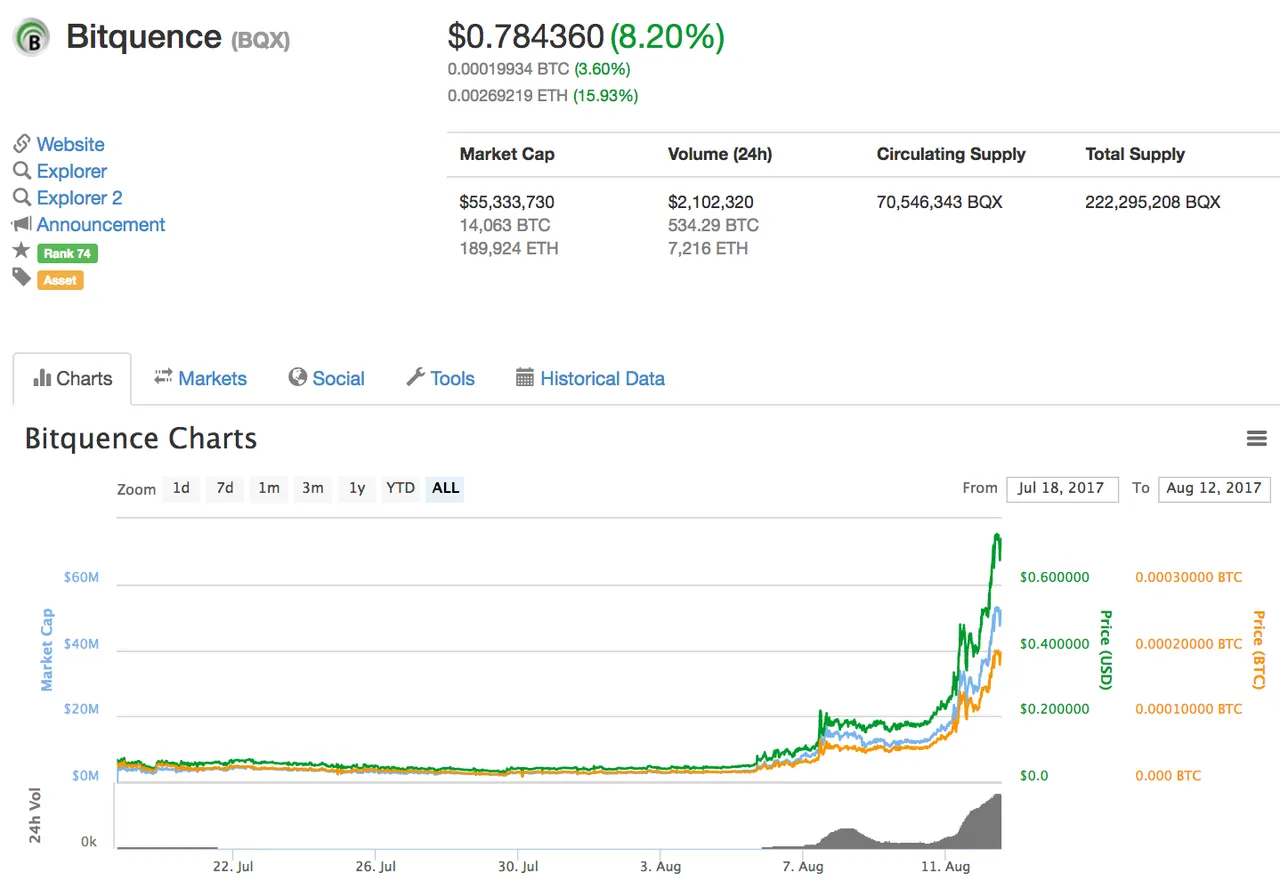Click the star icon next to Rank 74
The image size is (1280, 879).
tap(21, 251)
